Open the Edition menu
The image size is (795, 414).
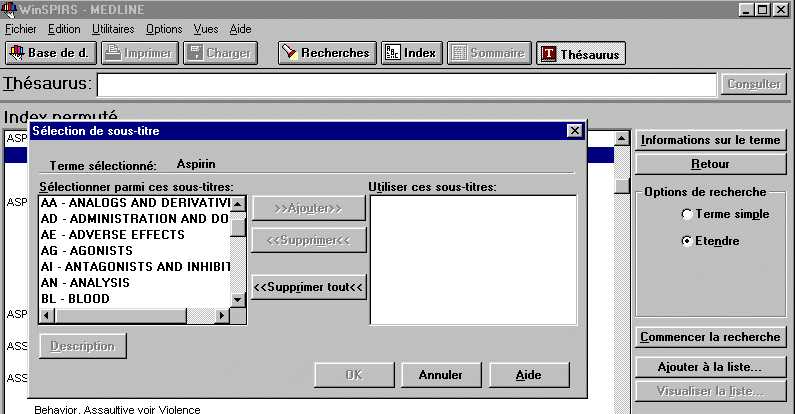(x=64, y=29)
